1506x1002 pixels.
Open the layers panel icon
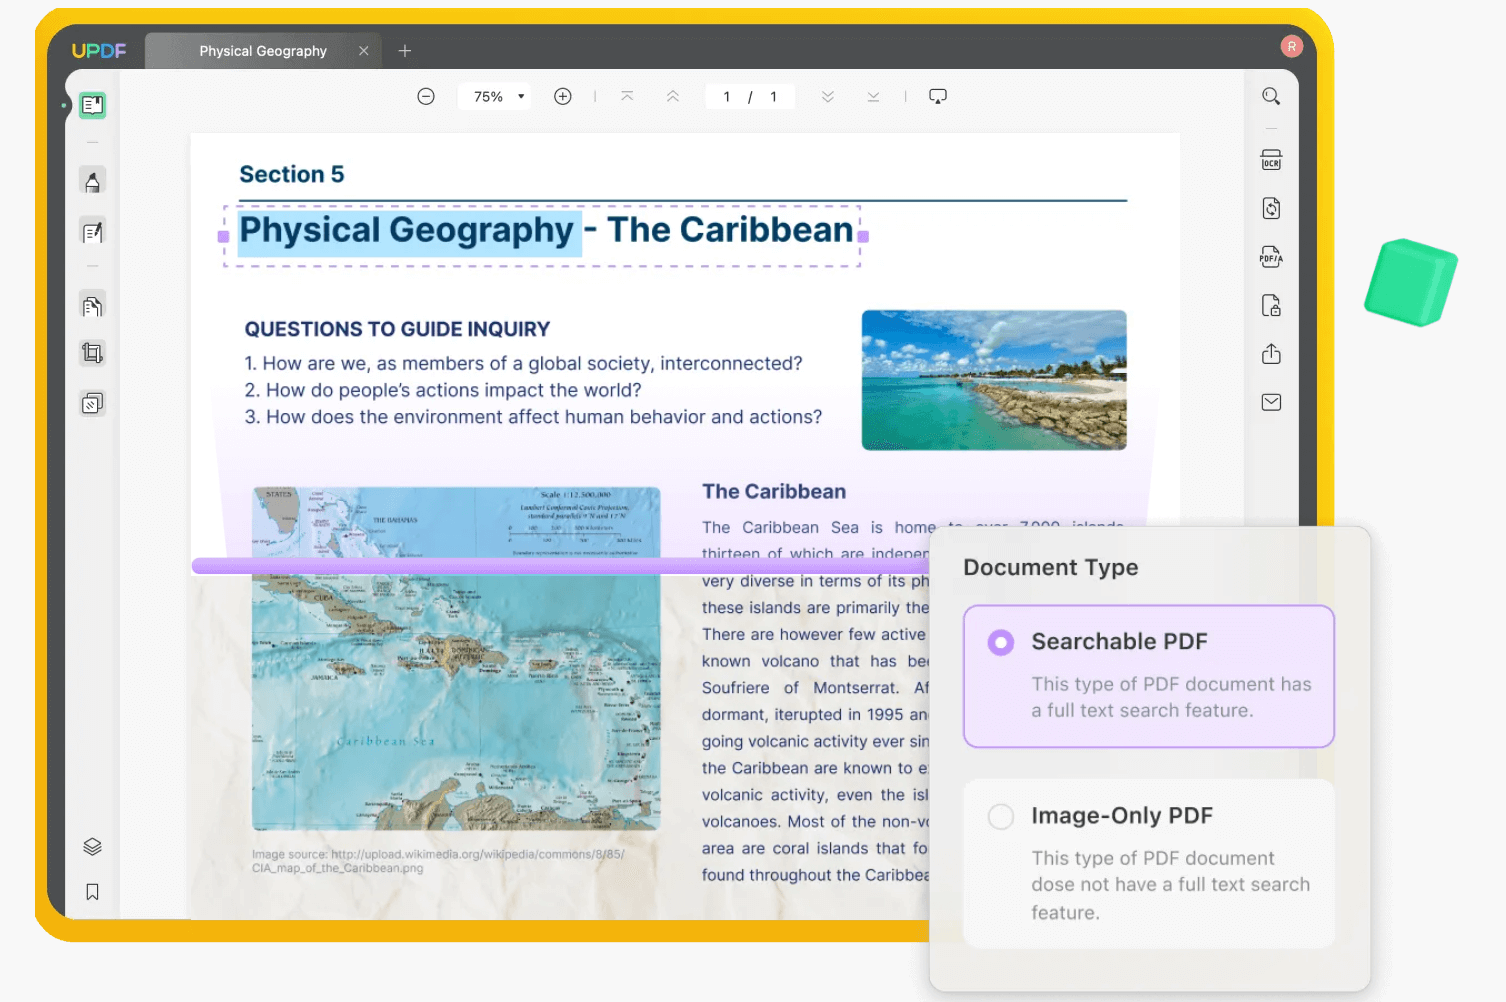tap(92, 846)
